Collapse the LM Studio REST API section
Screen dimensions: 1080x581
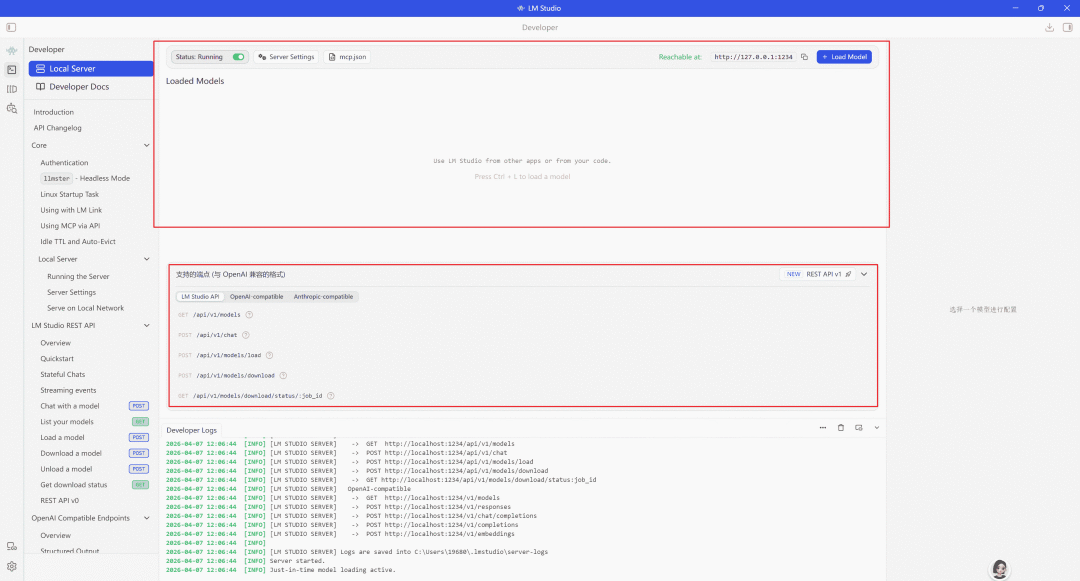tap(147, 326)
